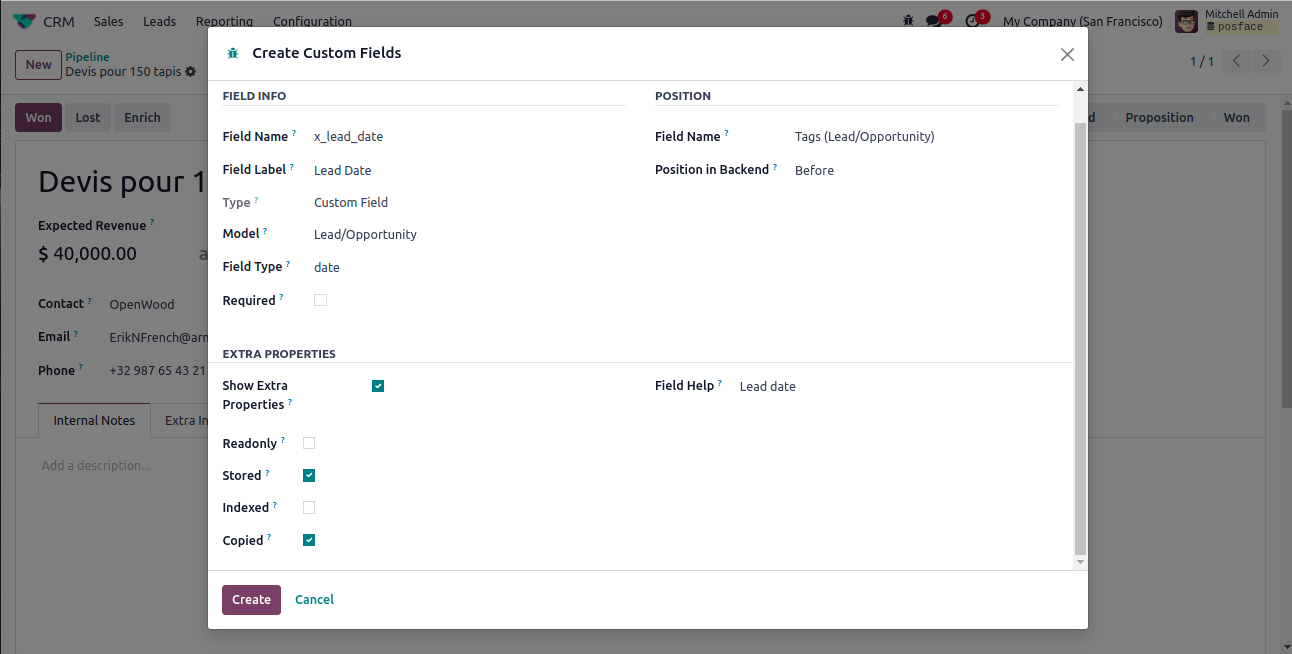Click the Create button
Screen dimensions: 1292x654
[251, 600]
